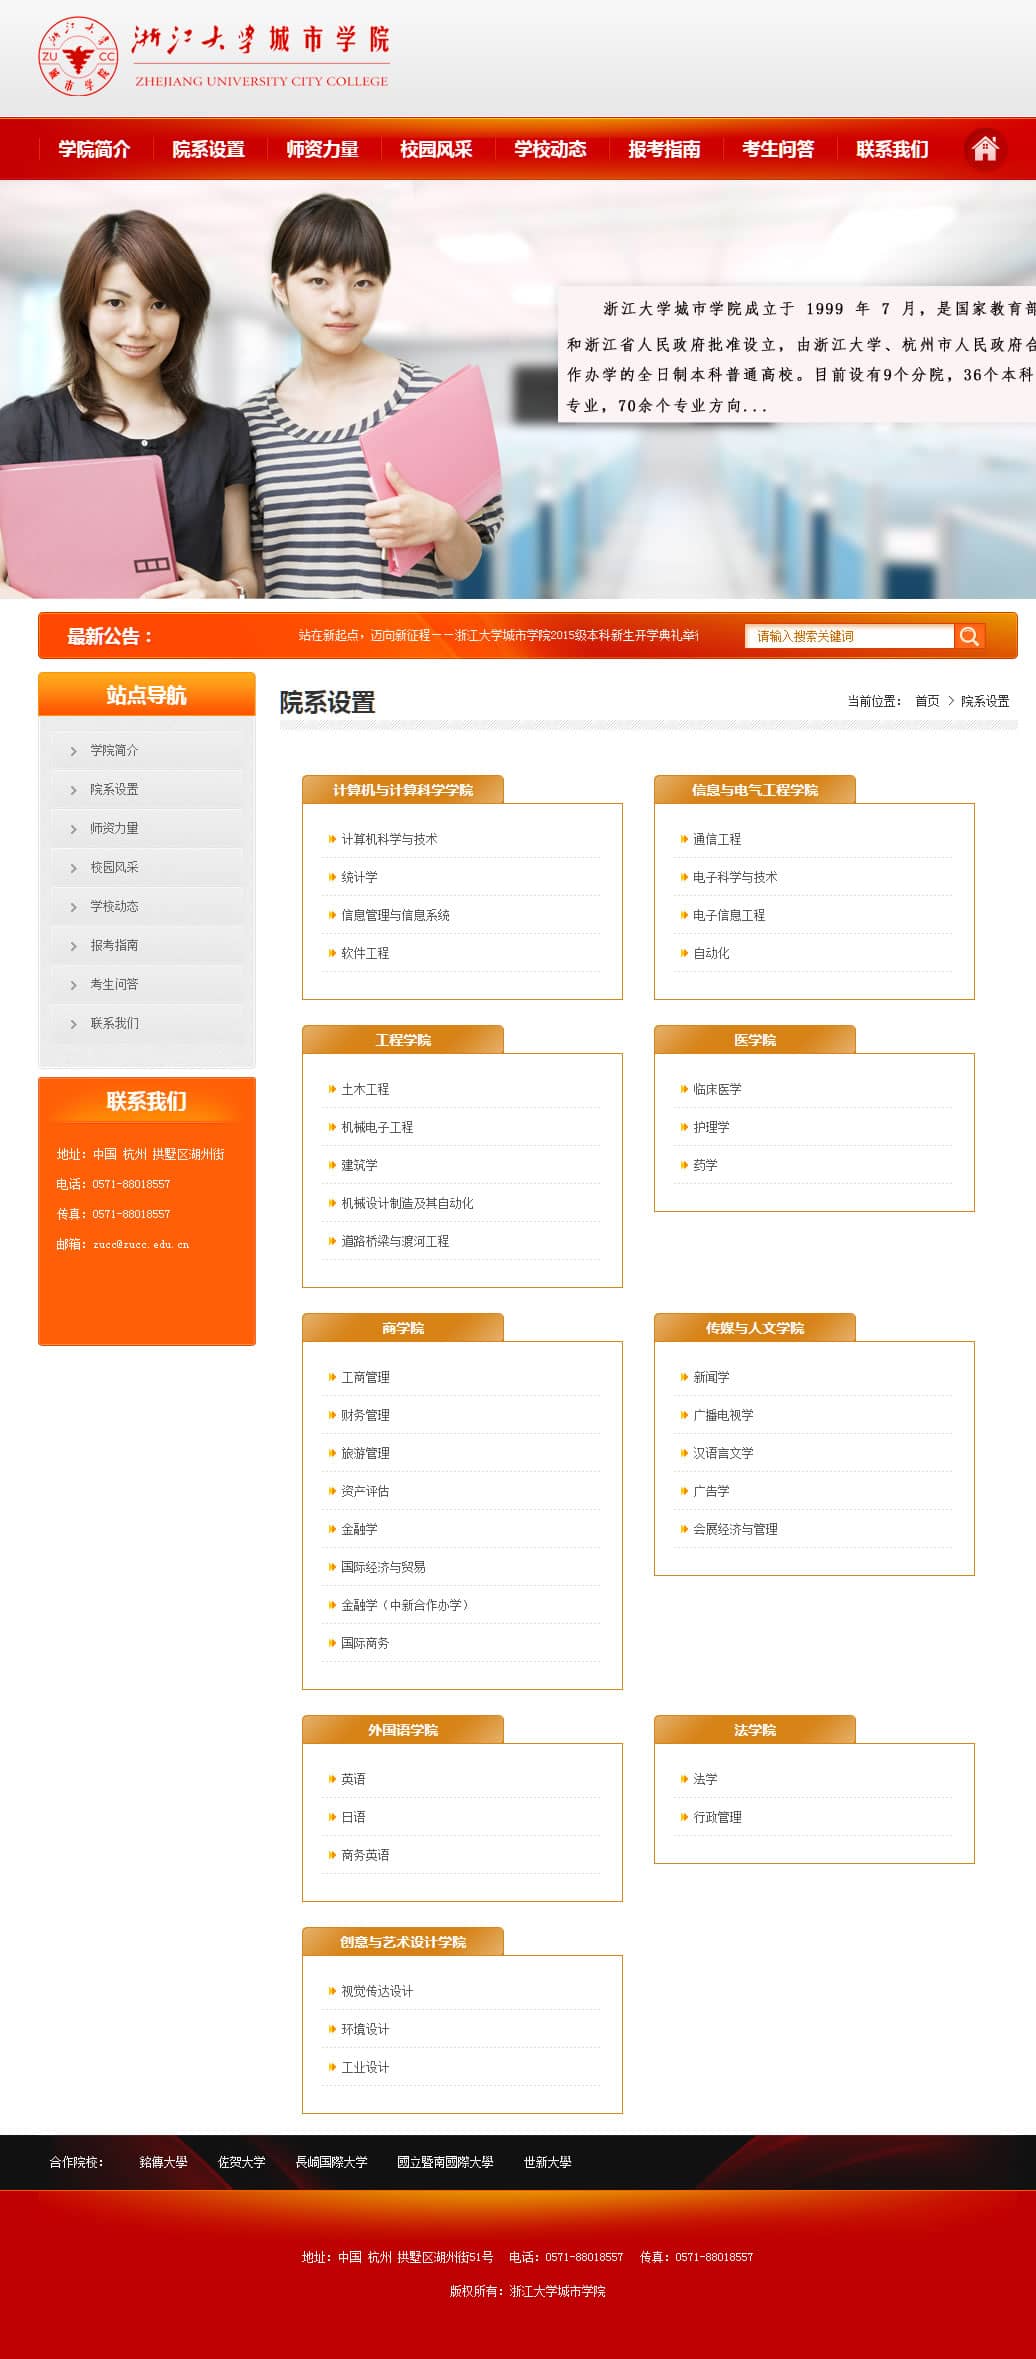The height and width of the screenshot is (2359, 1036).
Task: Click the home icon in navigation bar
Action: [x=985, y=149]
